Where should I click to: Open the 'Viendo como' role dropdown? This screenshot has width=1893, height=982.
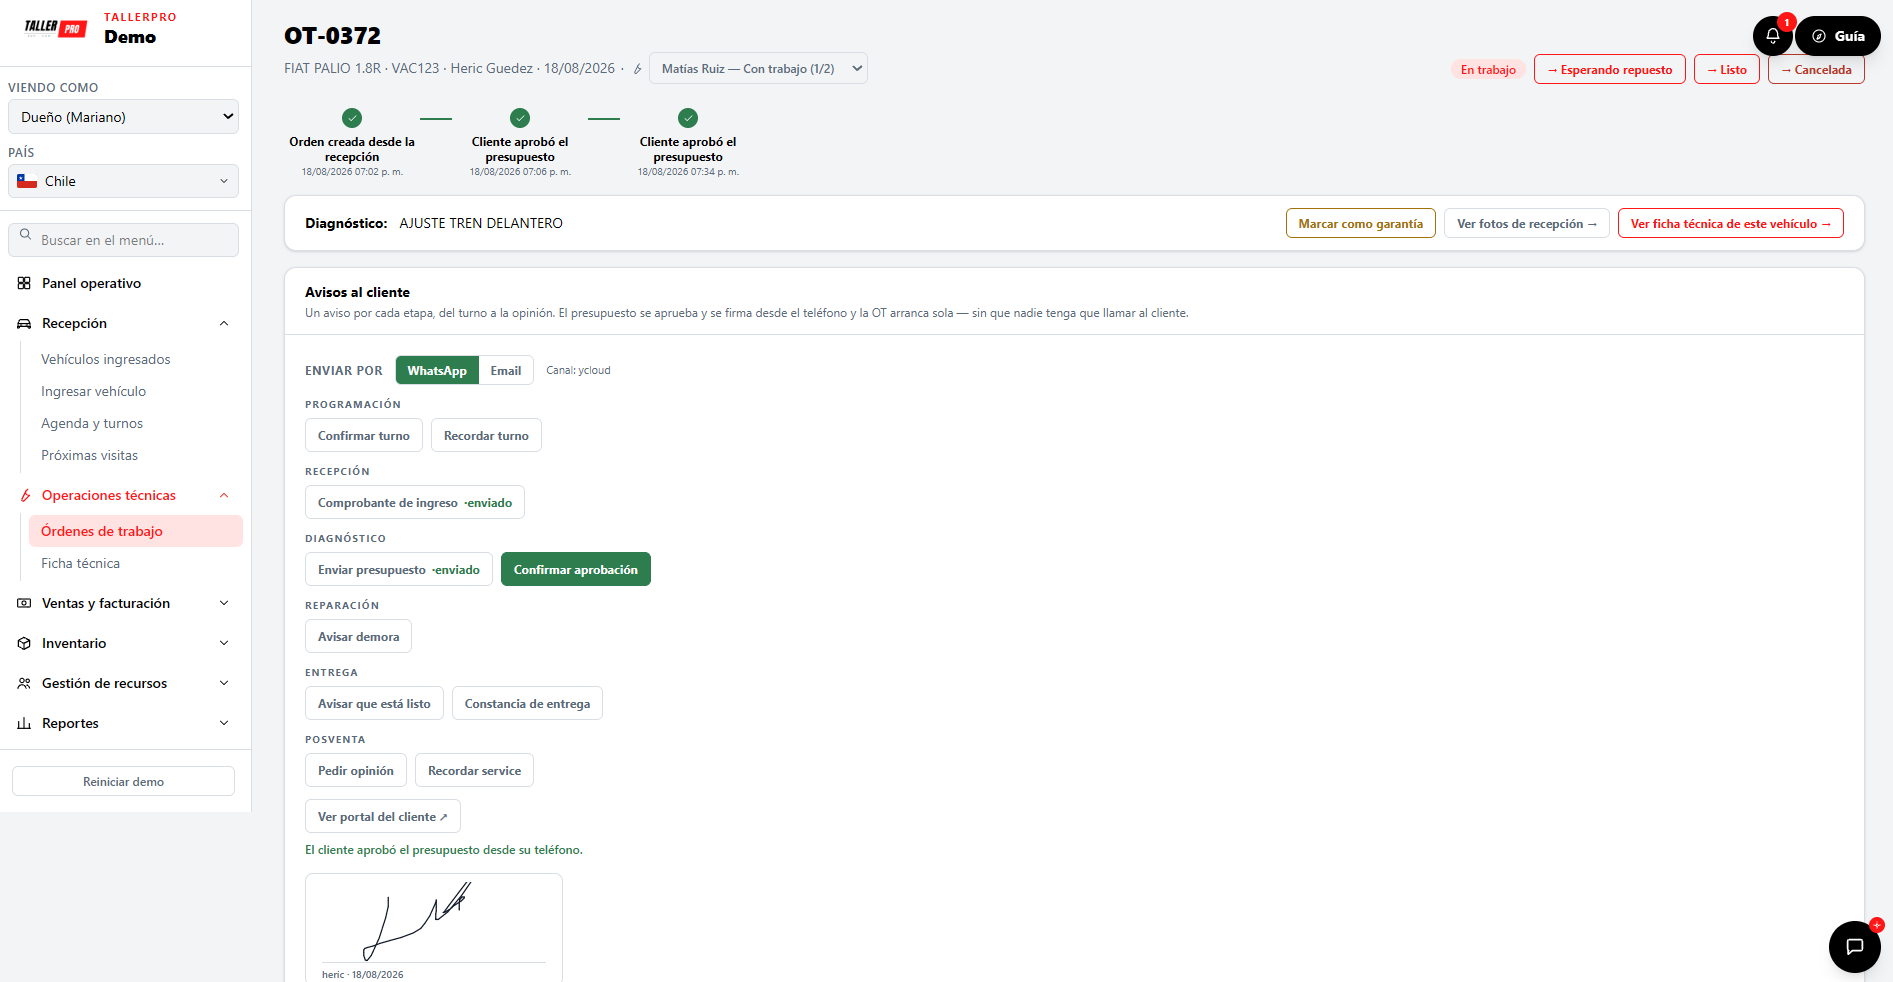tap(123, 117)
